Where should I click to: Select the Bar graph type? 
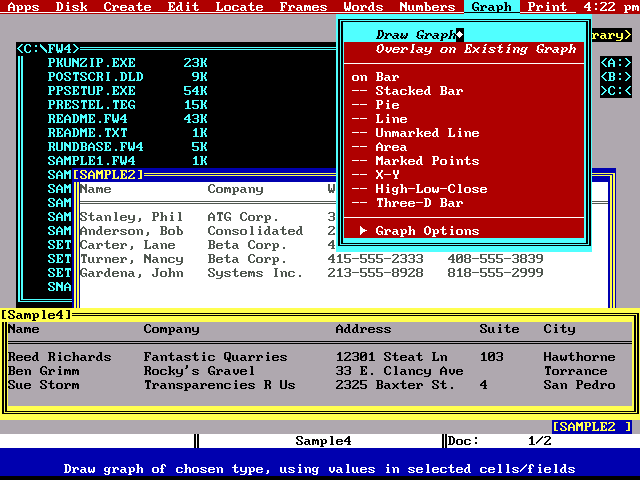click(387, 77)
